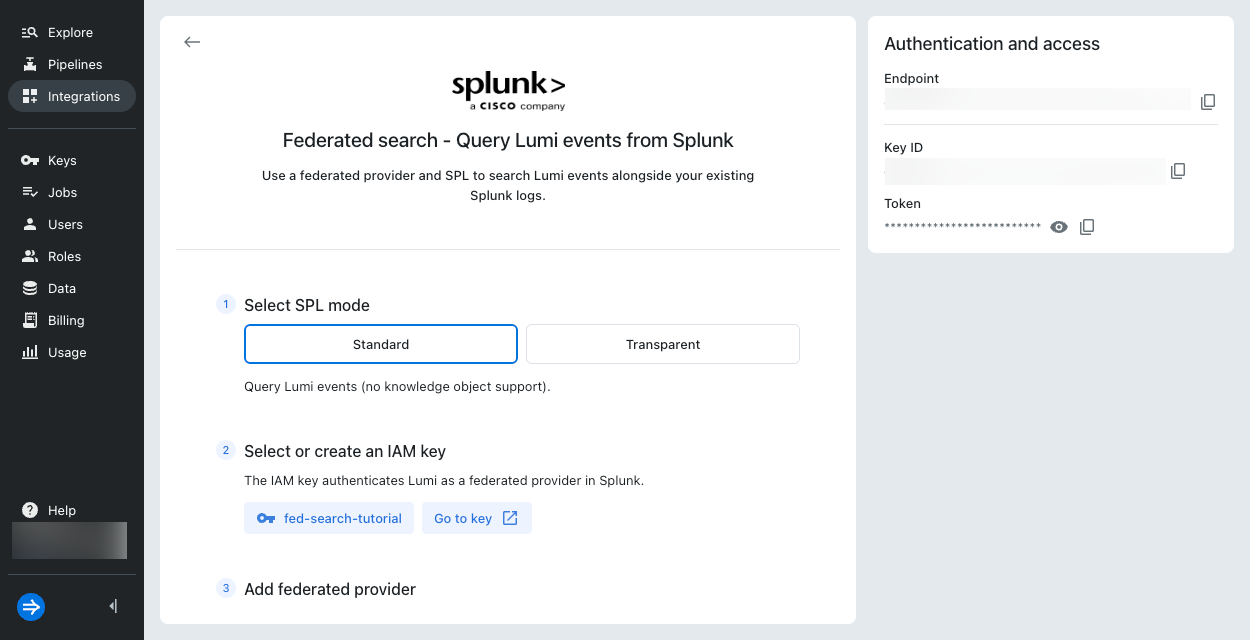1250x640 pixels.
Task: Choose Standard SPL mode
Action: pyautogui.click(x=381, y=344)
